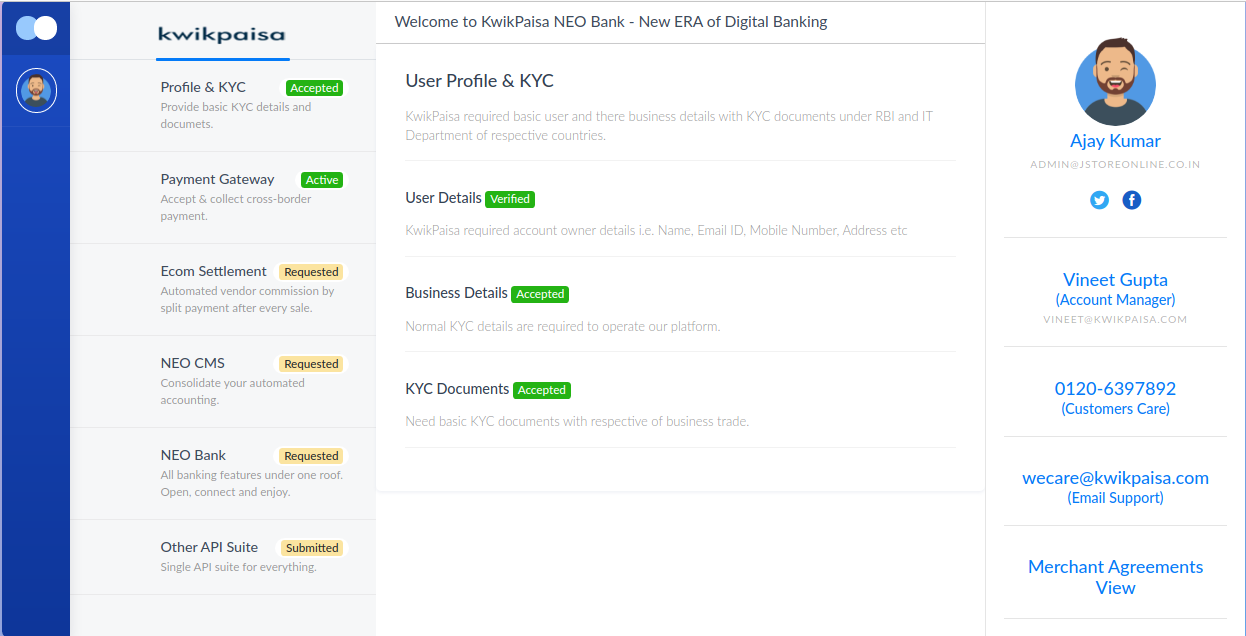
Task: Click the '(Email Support)' label
Action: pyautogui.click(x=1115, y=498)
